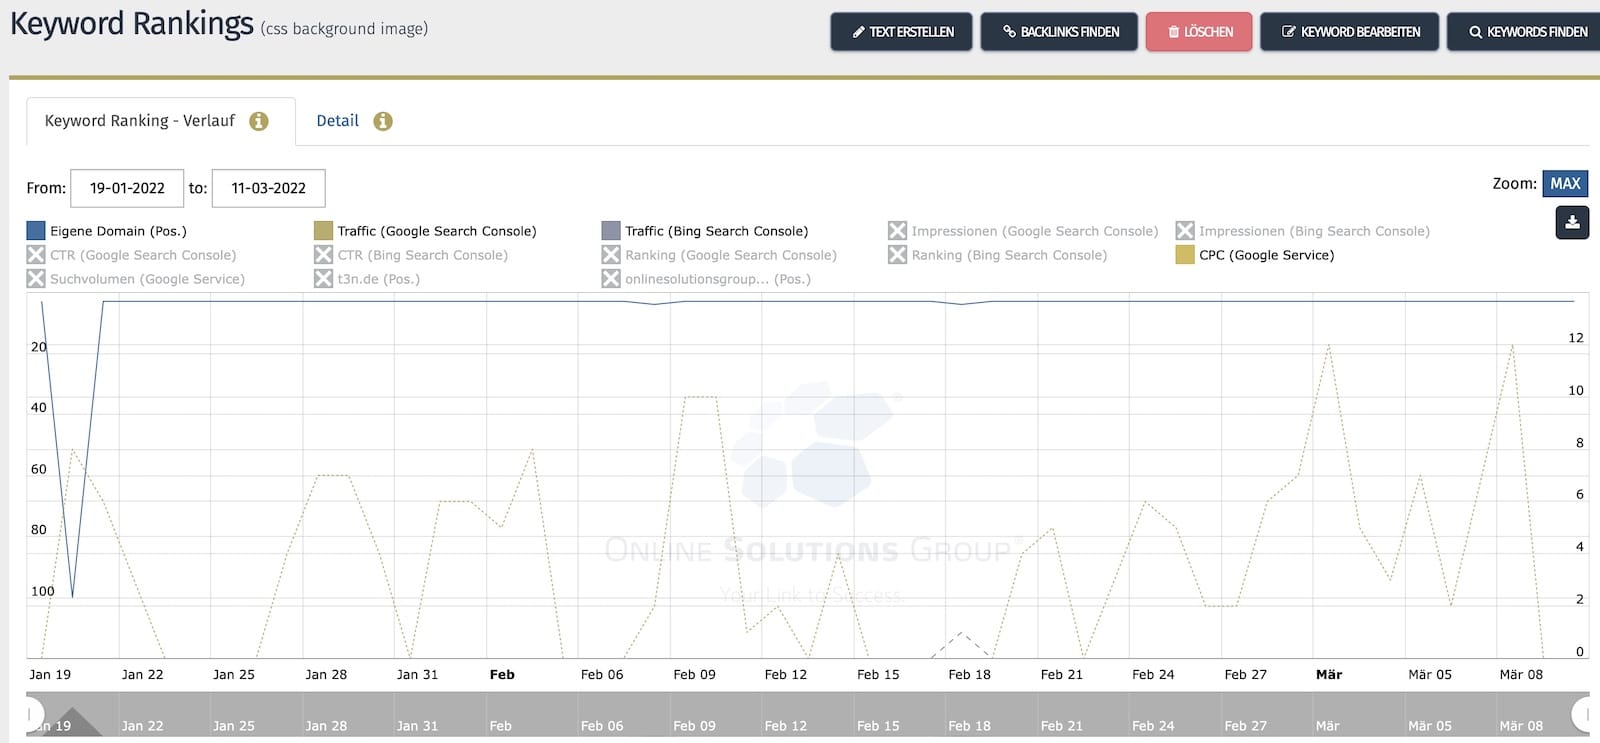Open Keywords Finden search
The image size is (1600, 743).
pos(1526,32)
